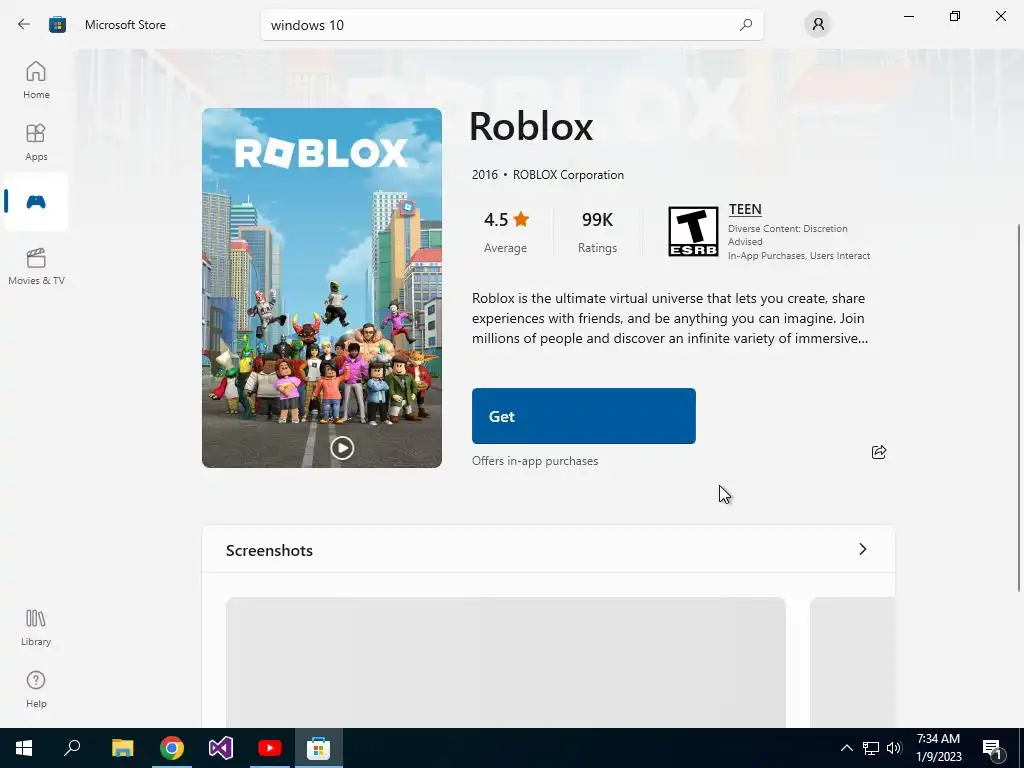Launch Google Chrome from taskbar

(172, 748)
